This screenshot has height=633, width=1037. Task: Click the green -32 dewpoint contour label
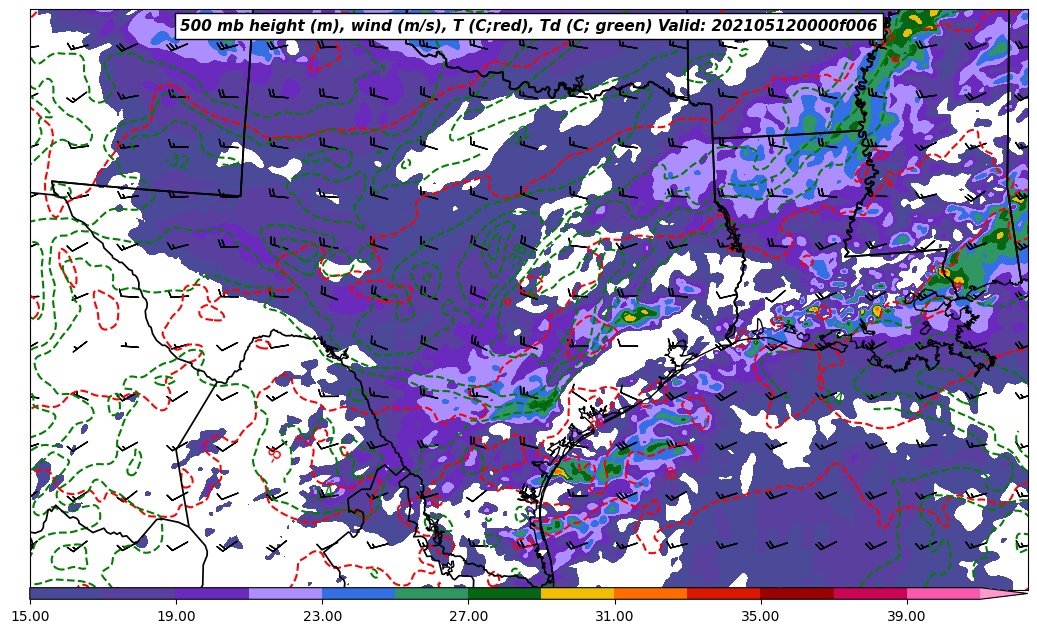(x=177, y=161)
